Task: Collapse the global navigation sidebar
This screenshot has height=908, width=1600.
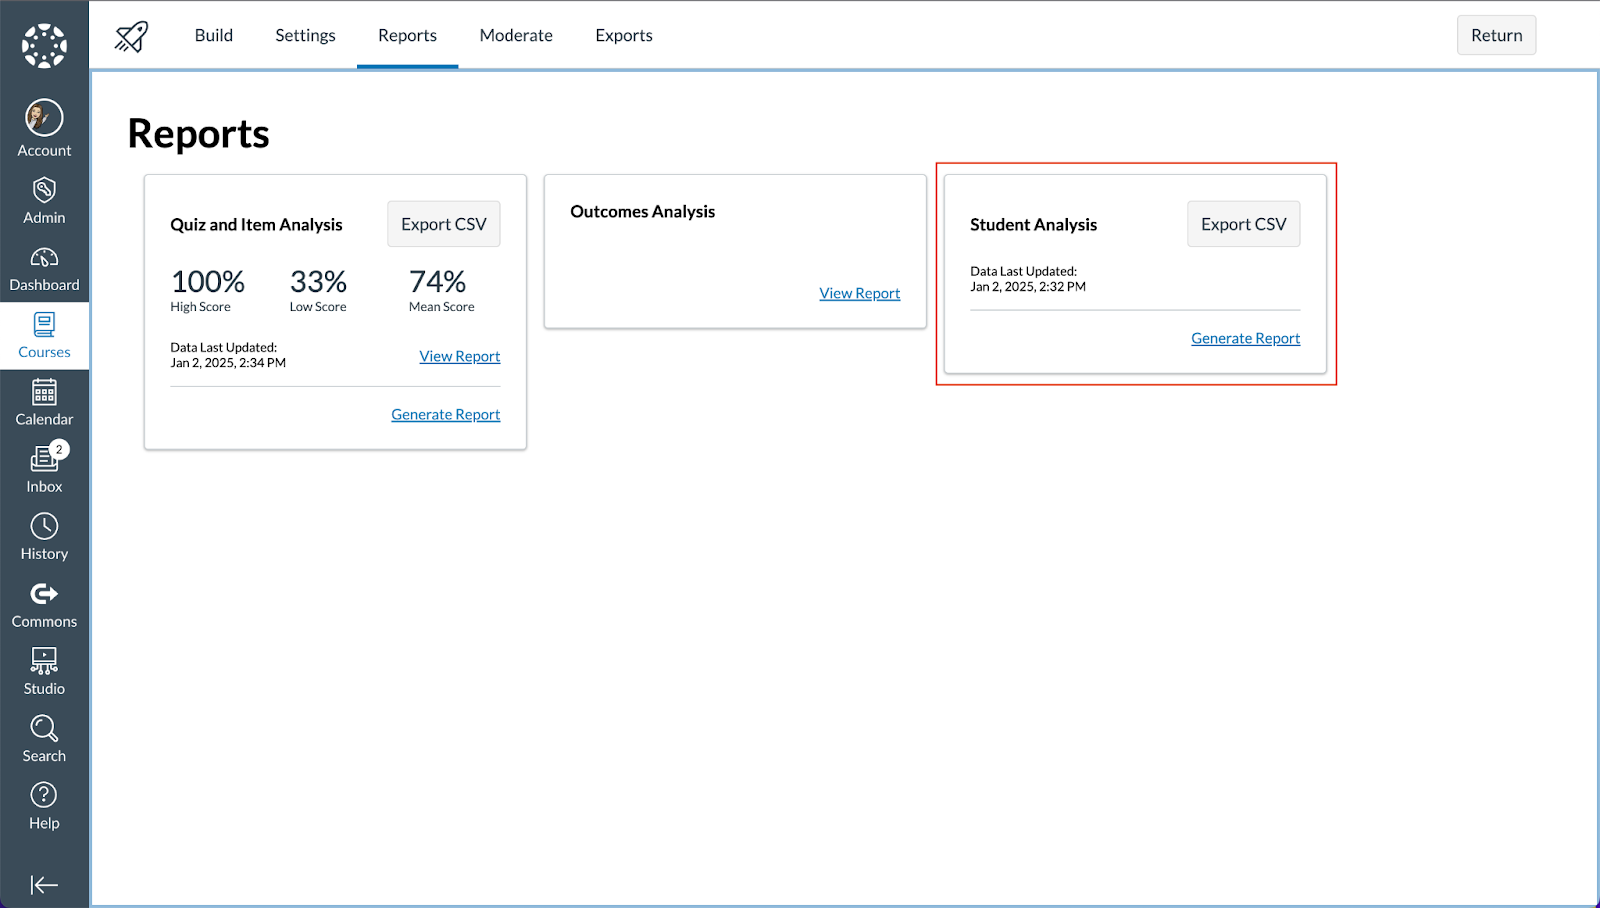Action: click(44, 885)
